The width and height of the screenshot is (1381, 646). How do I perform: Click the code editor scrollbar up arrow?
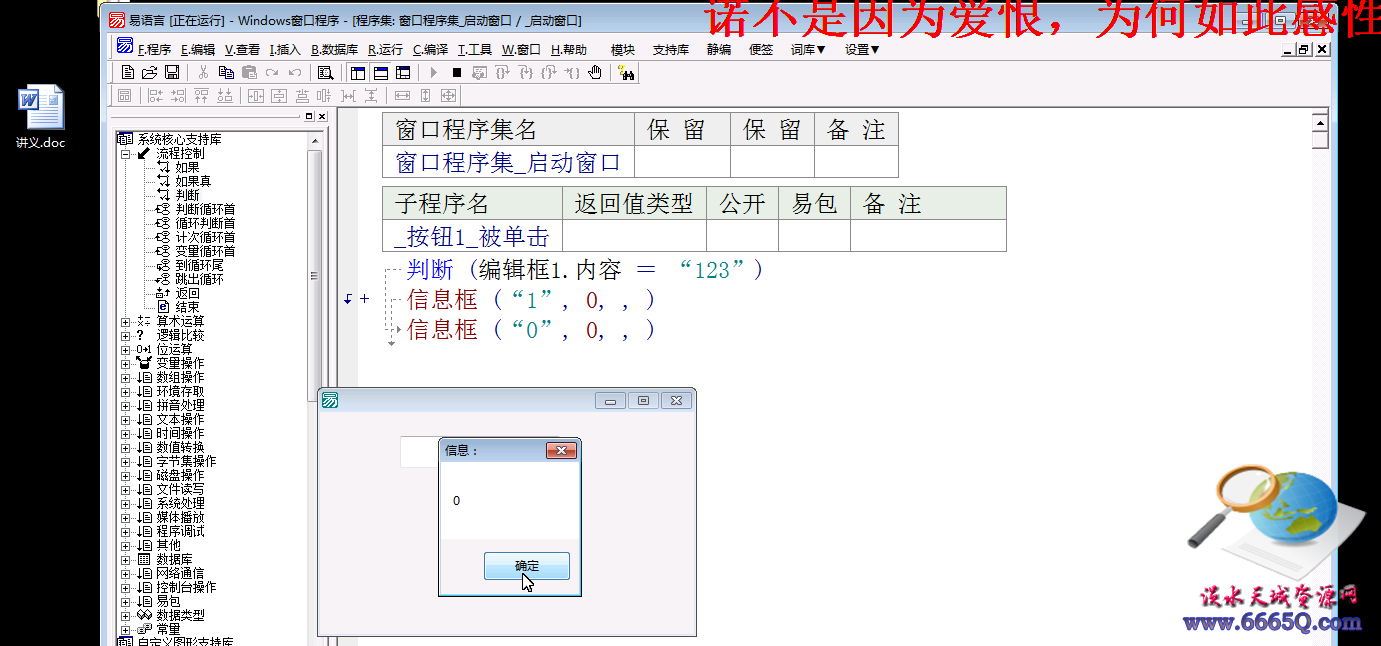pyautogui.click(x=1320, y=122)
